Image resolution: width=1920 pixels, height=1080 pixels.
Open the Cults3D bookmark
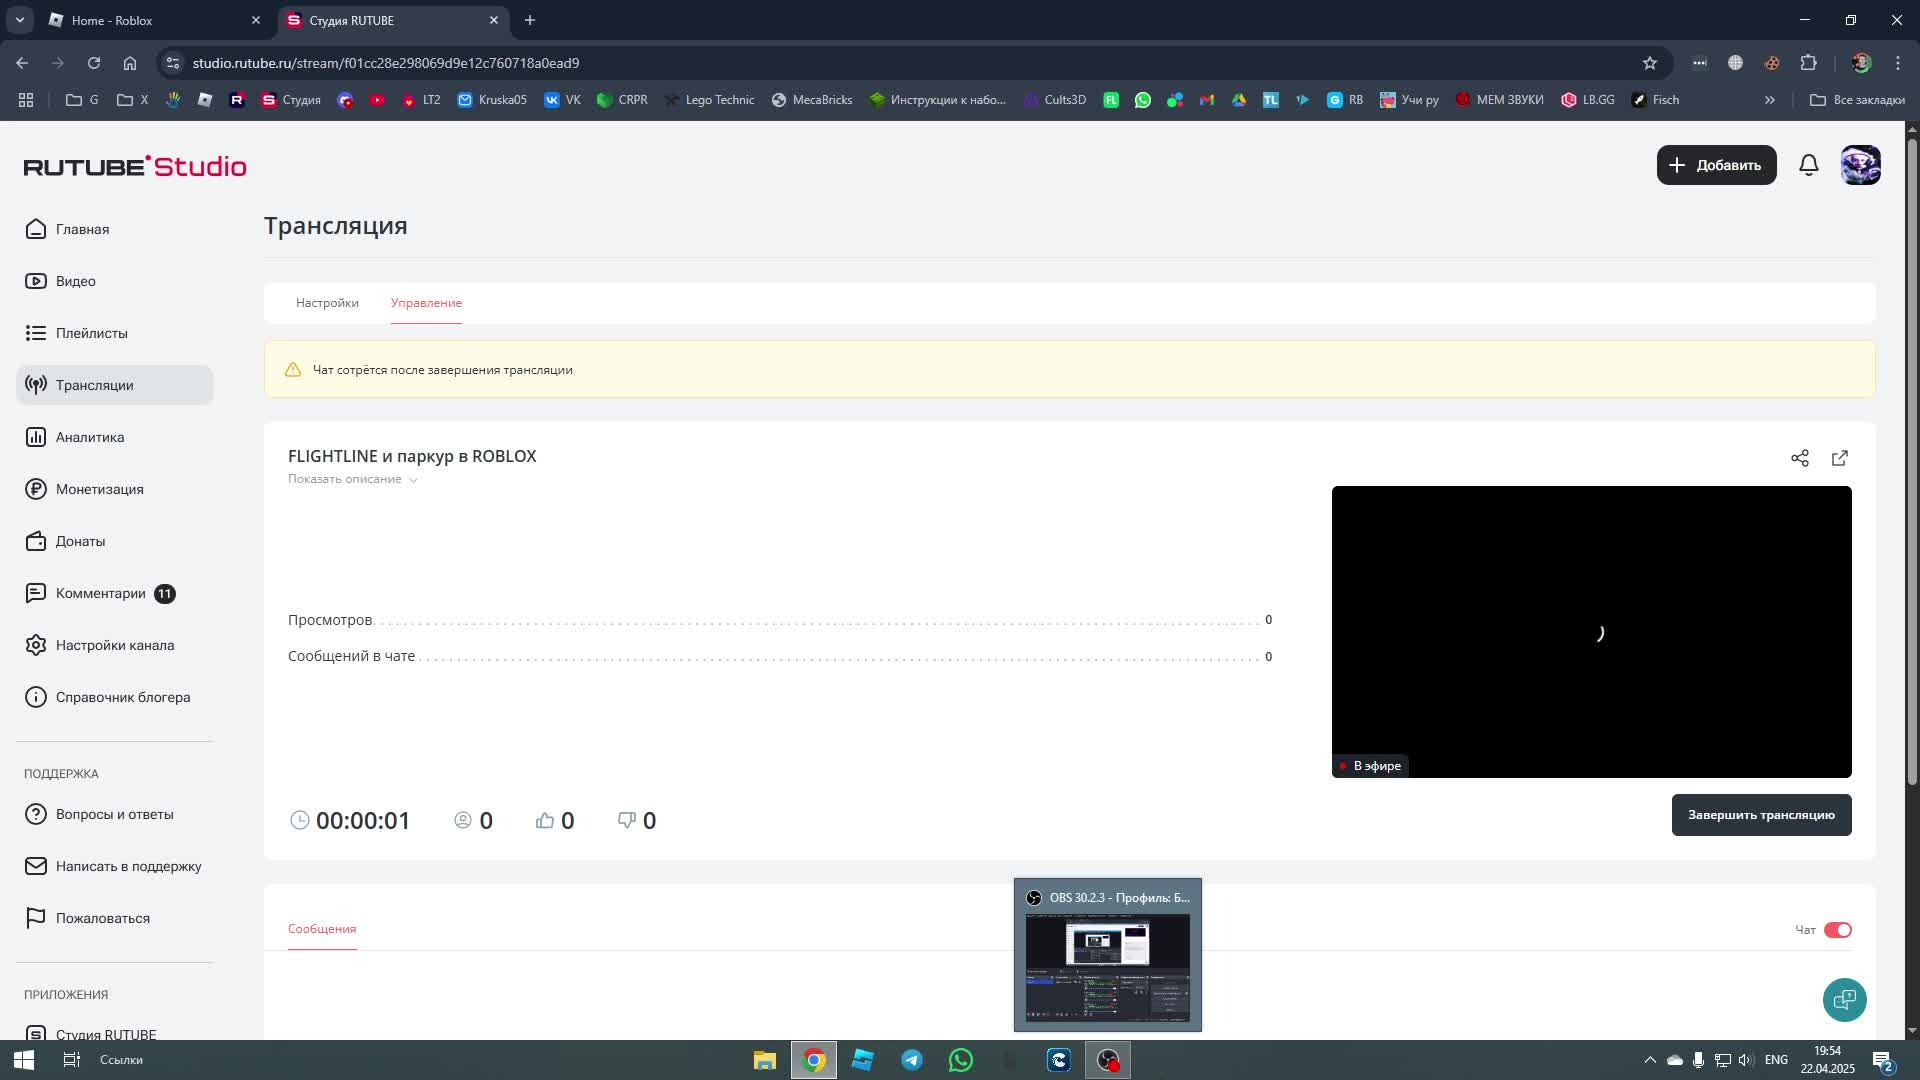(1055, 100)
